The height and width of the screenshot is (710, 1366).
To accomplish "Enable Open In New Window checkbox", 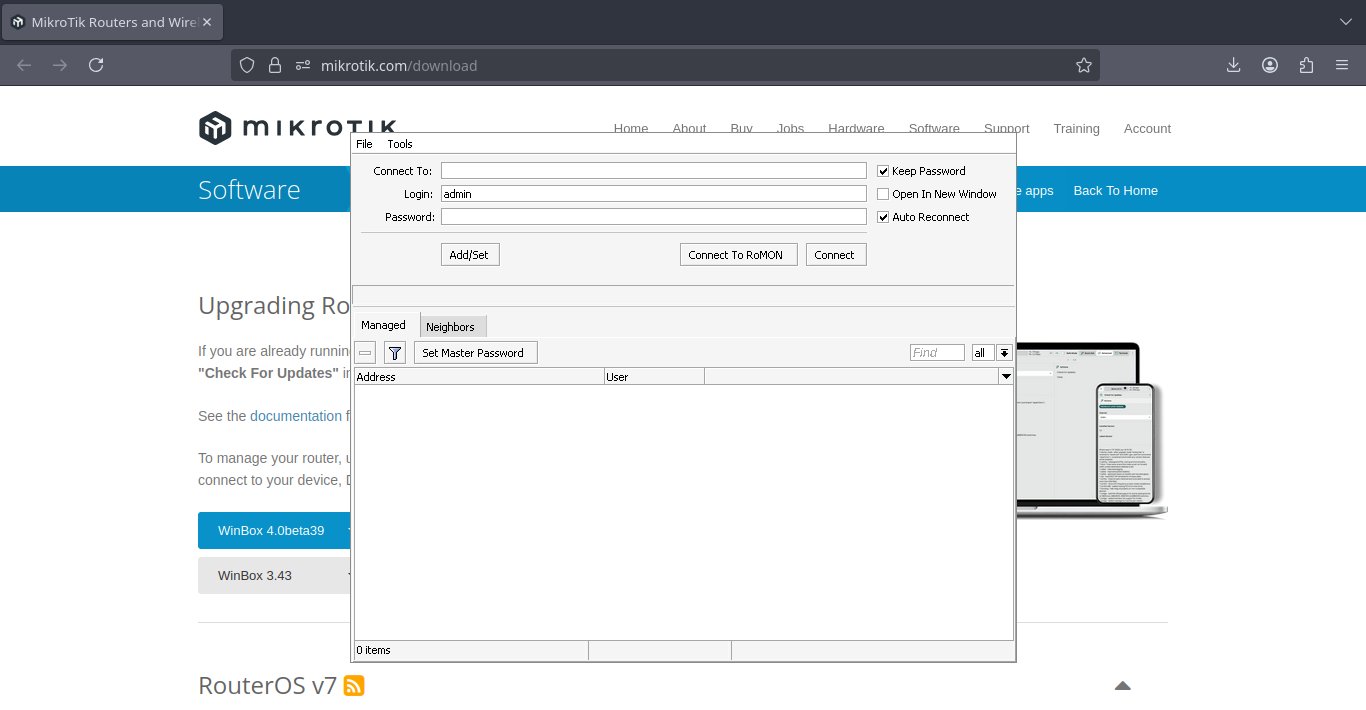I will (x=883, y=194).
